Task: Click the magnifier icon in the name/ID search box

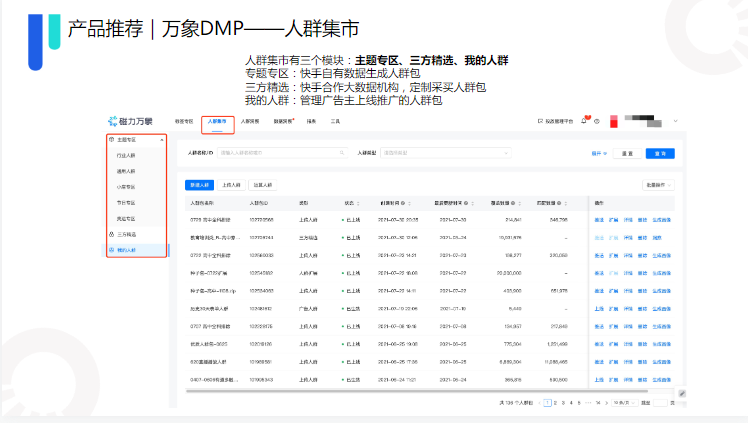Action: point(342,153)
